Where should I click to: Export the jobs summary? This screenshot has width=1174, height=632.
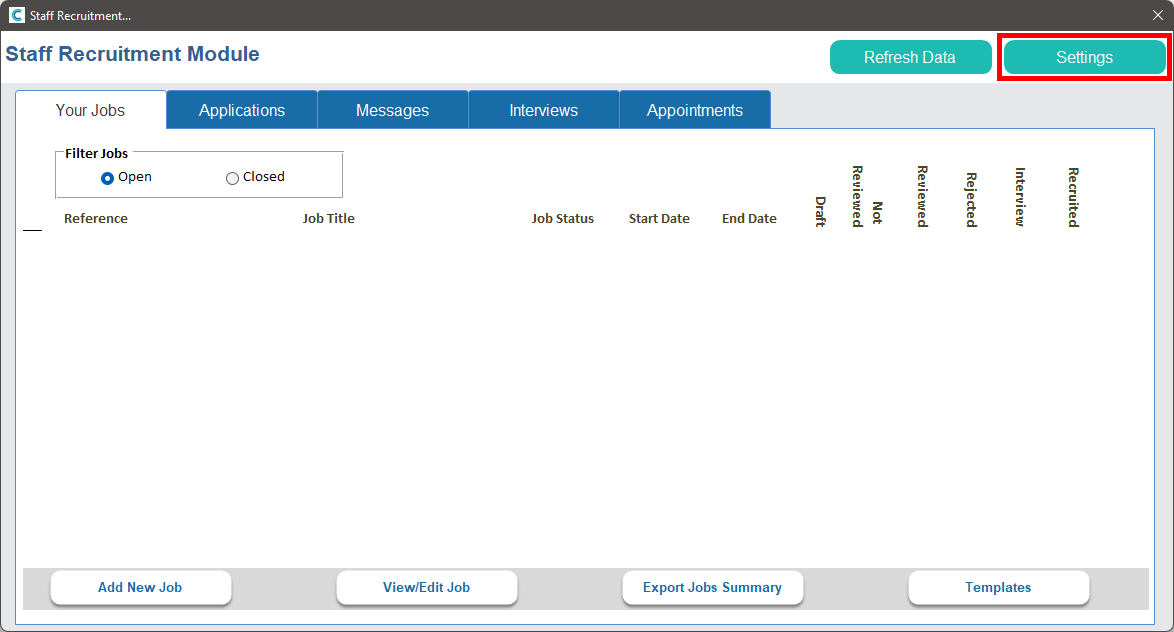[x=712, y=587]
